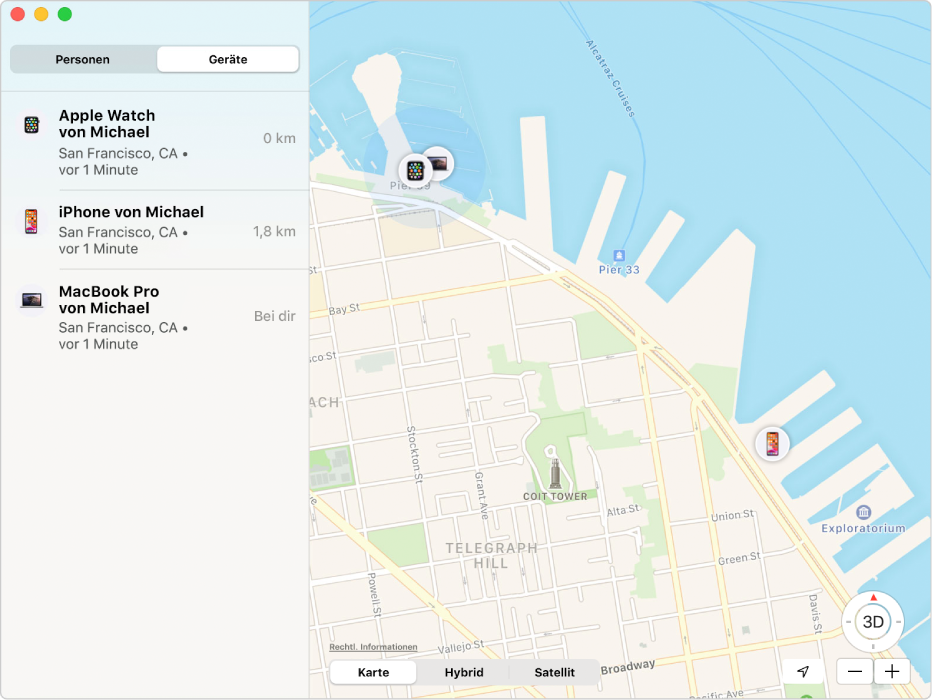Viewport: 934px width, 700px height.
Task: Click the Bei dir label
Action: [x=275, y=316]
